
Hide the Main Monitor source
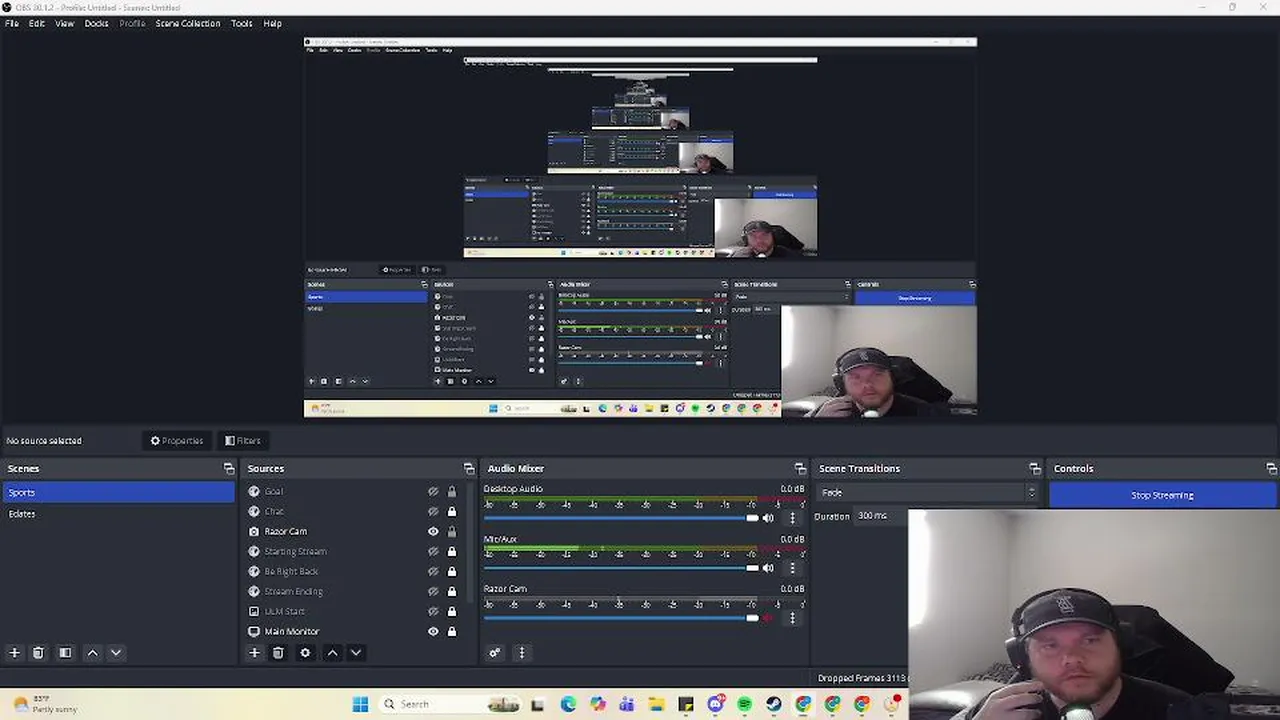click(x=433, y=631)
